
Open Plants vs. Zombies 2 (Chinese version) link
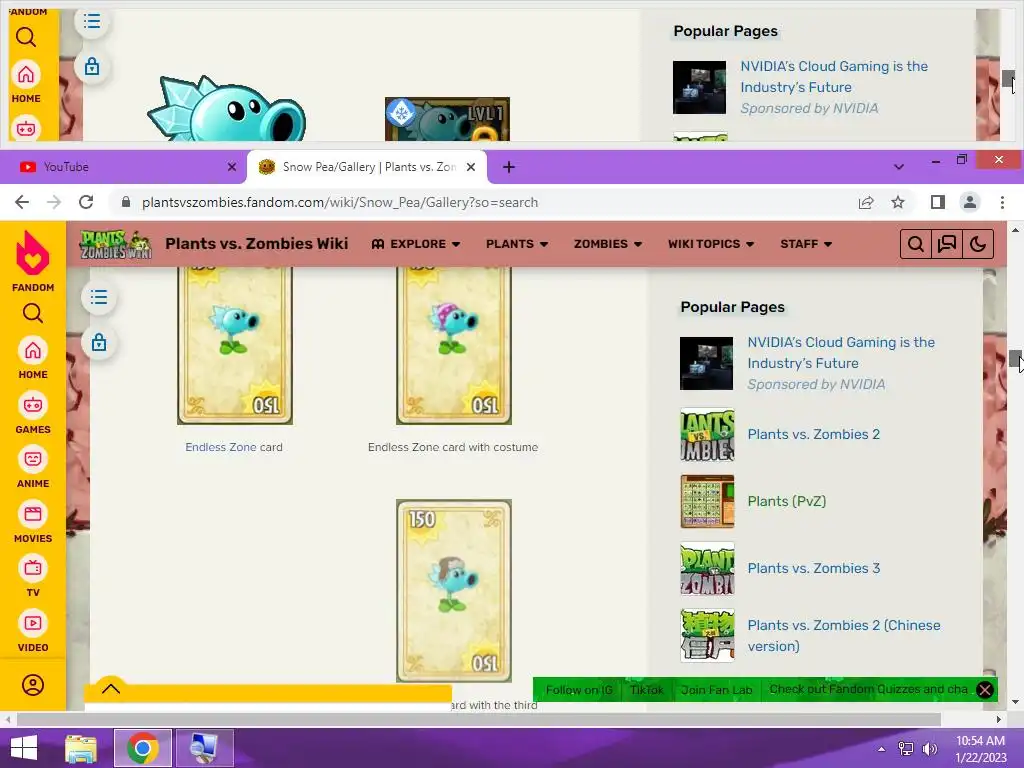point(844,635)
